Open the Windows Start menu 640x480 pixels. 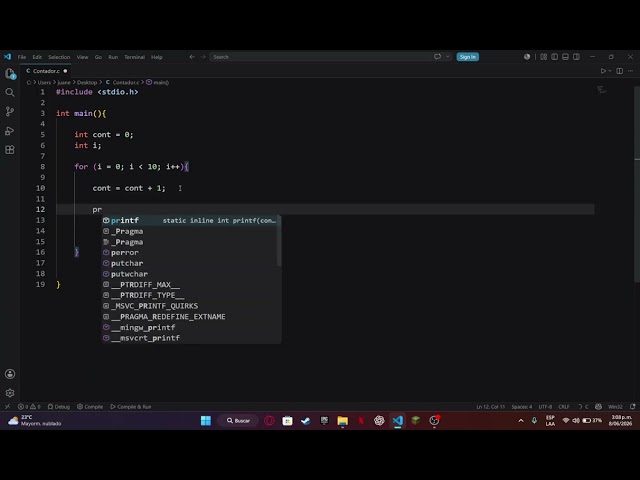tap(206, 420)
